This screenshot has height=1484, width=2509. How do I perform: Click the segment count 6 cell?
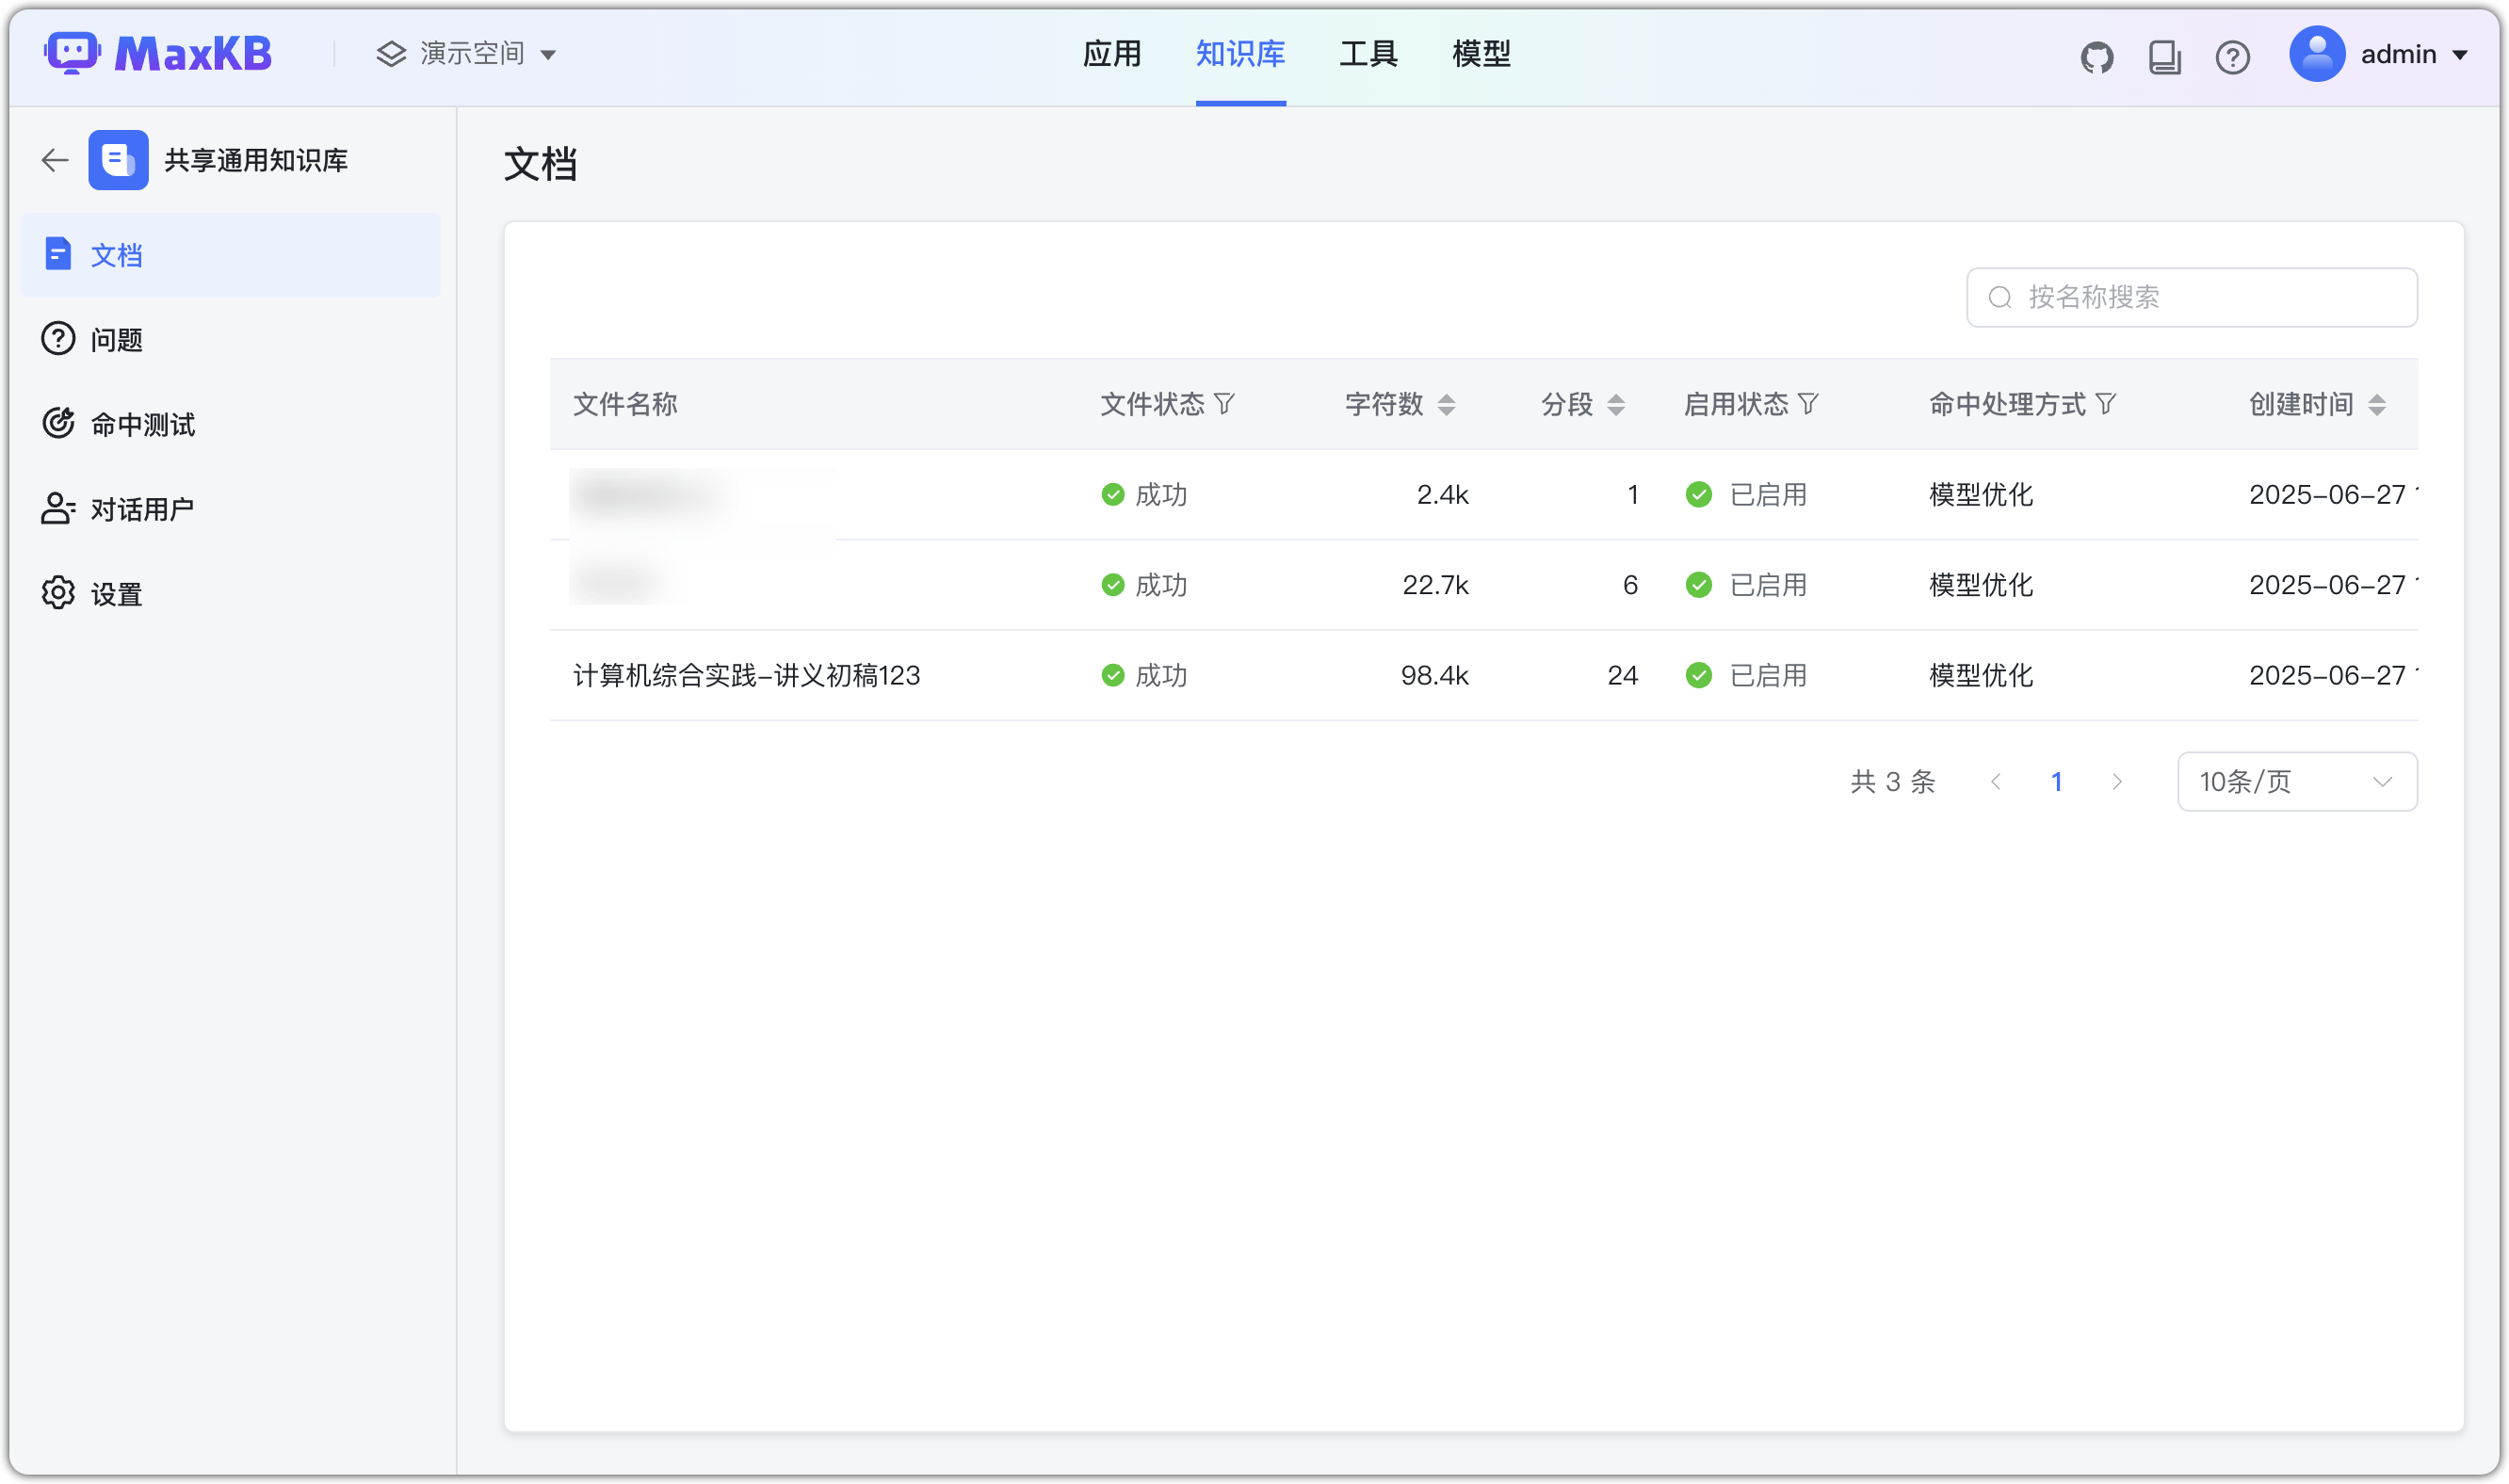point(1630,585)
